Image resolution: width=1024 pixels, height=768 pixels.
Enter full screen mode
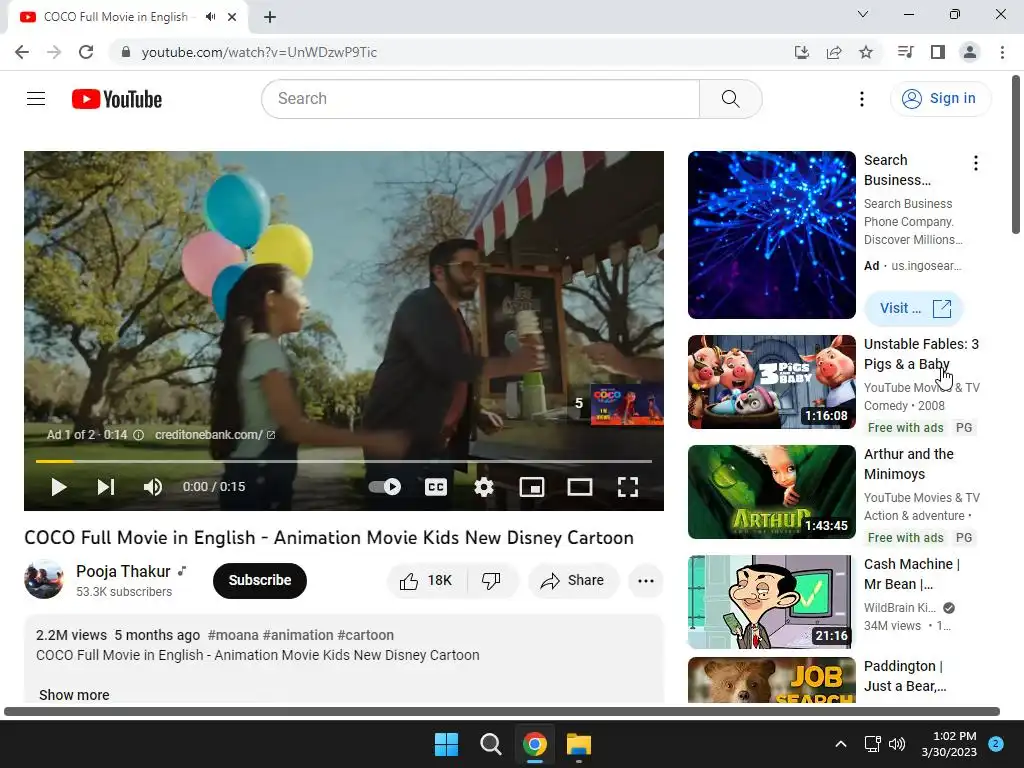[628, 487]
